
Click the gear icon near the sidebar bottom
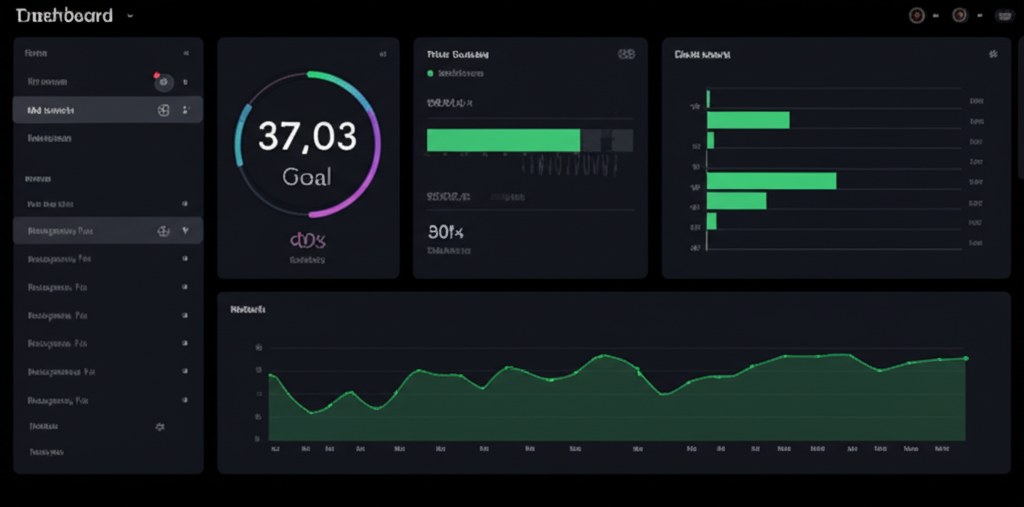pos(158,426)
